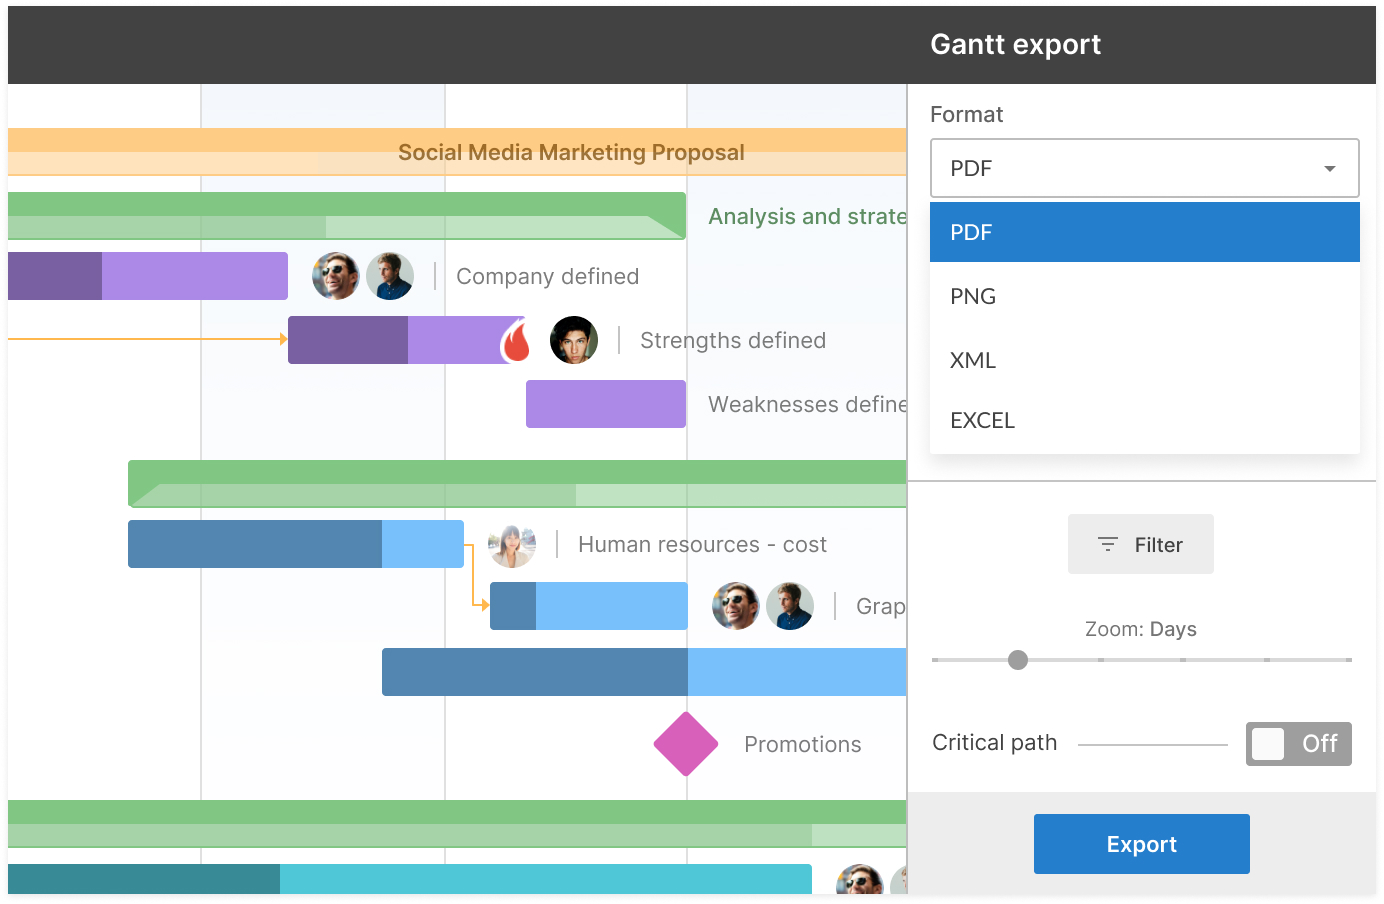The image size is (1384, 904).
Task: Select the pink Promotions milestone diamond
Action: (686, 744)
